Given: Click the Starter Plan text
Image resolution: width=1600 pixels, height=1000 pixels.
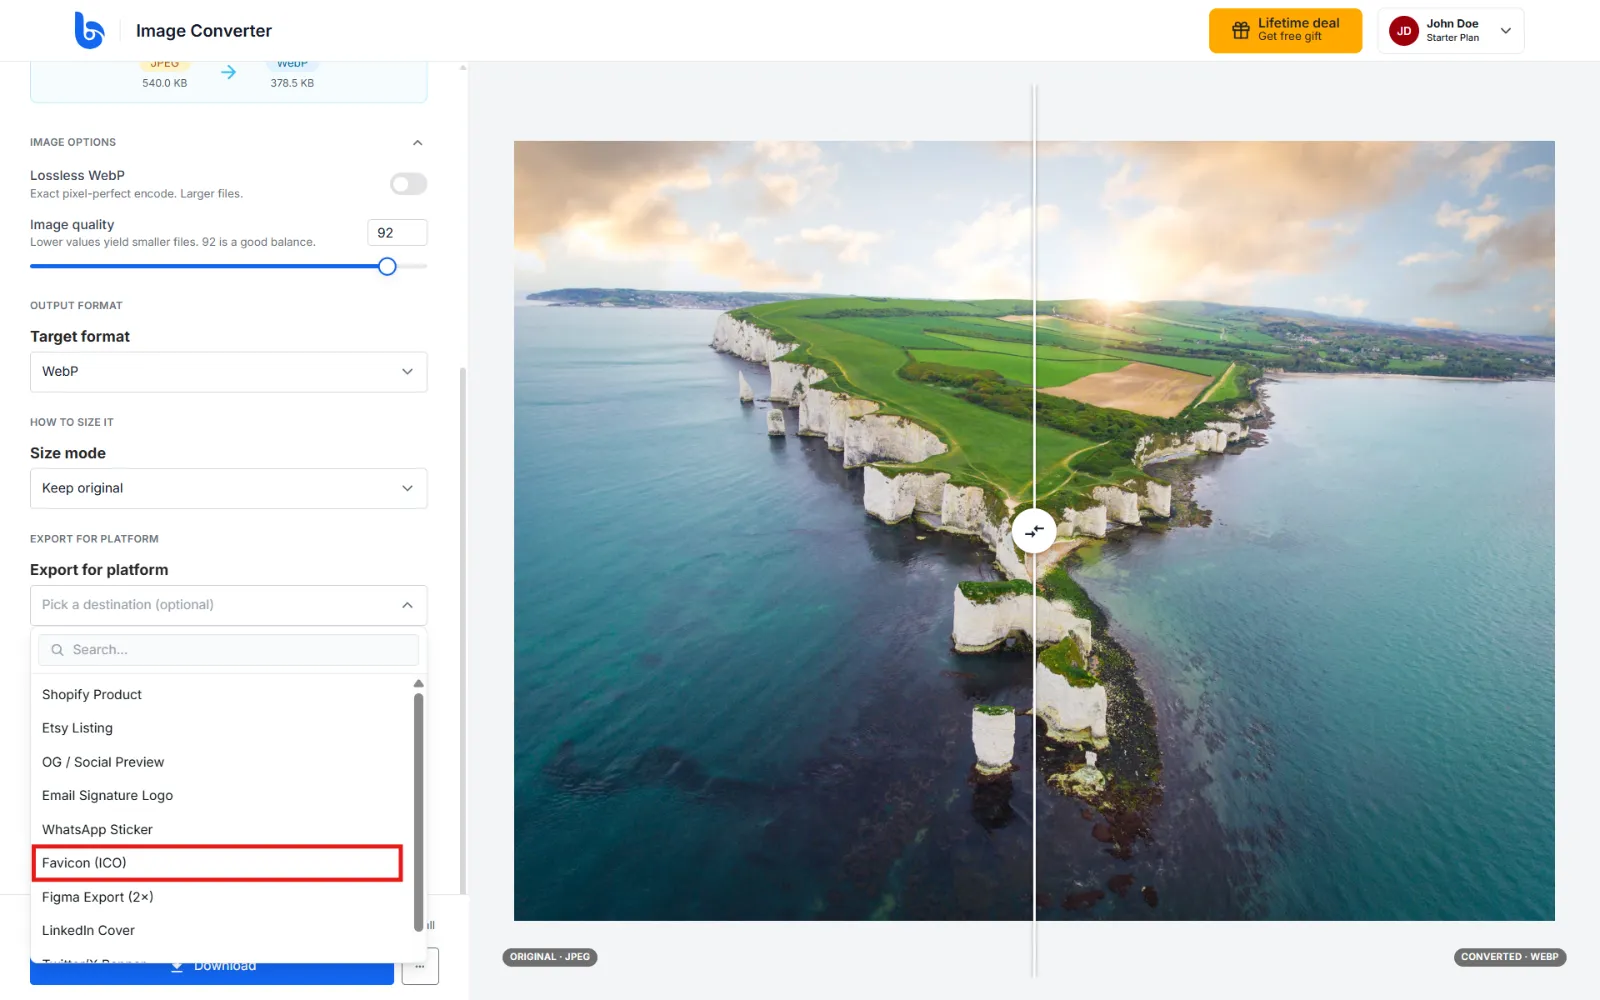Looking at the screenshot, I should click(1452, 38).
